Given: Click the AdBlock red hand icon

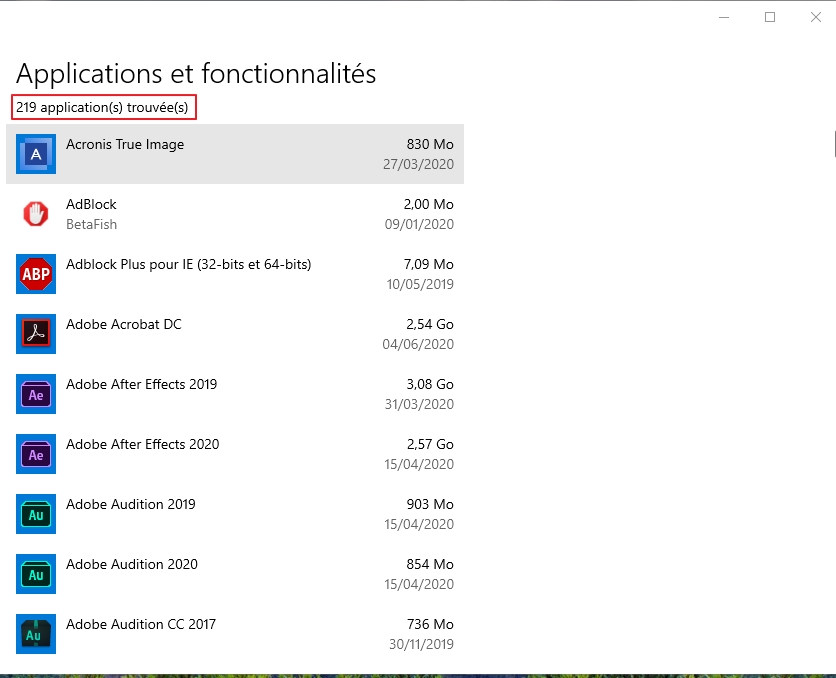Looking at the screenshot, I should tap(36, 214).
